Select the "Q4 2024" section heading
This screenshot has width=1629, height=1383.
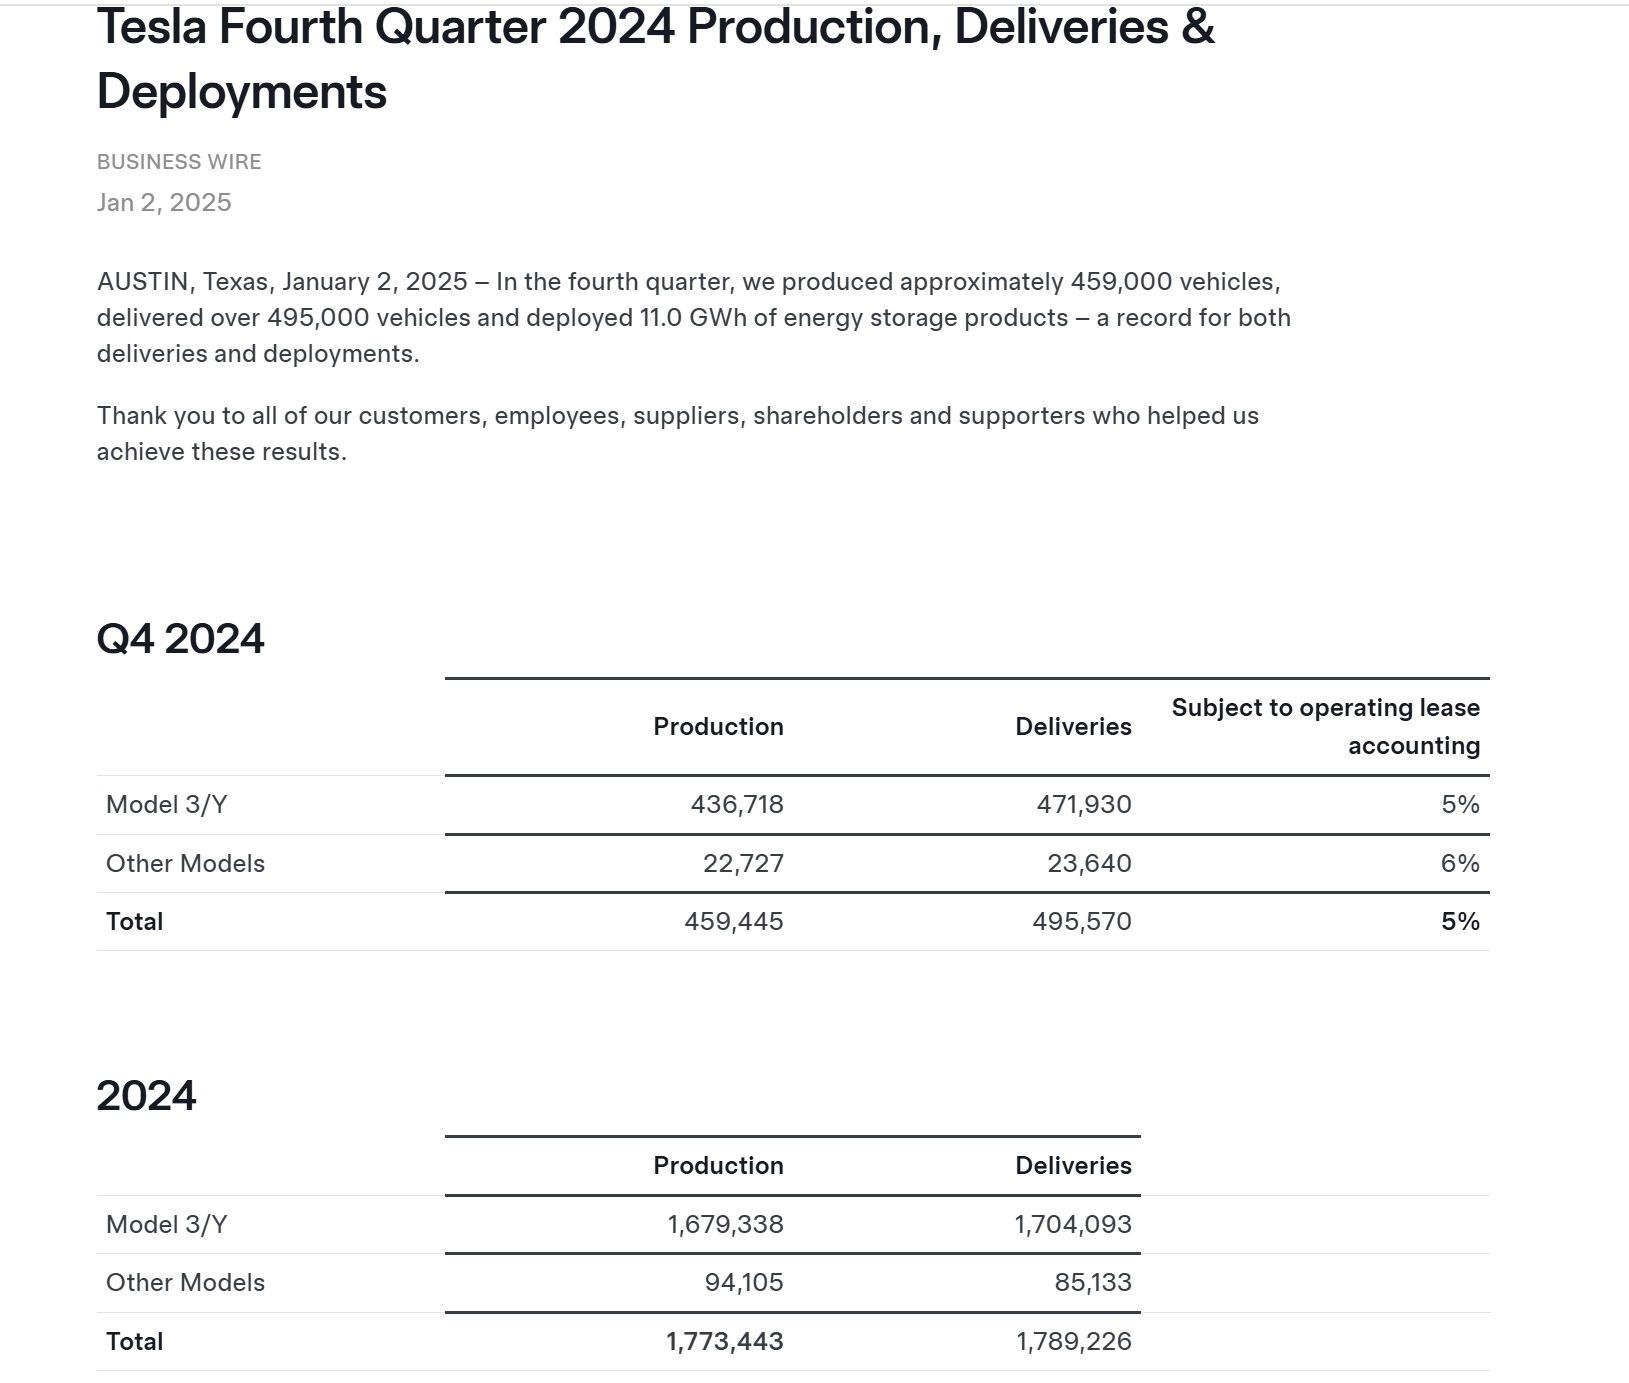180,639
